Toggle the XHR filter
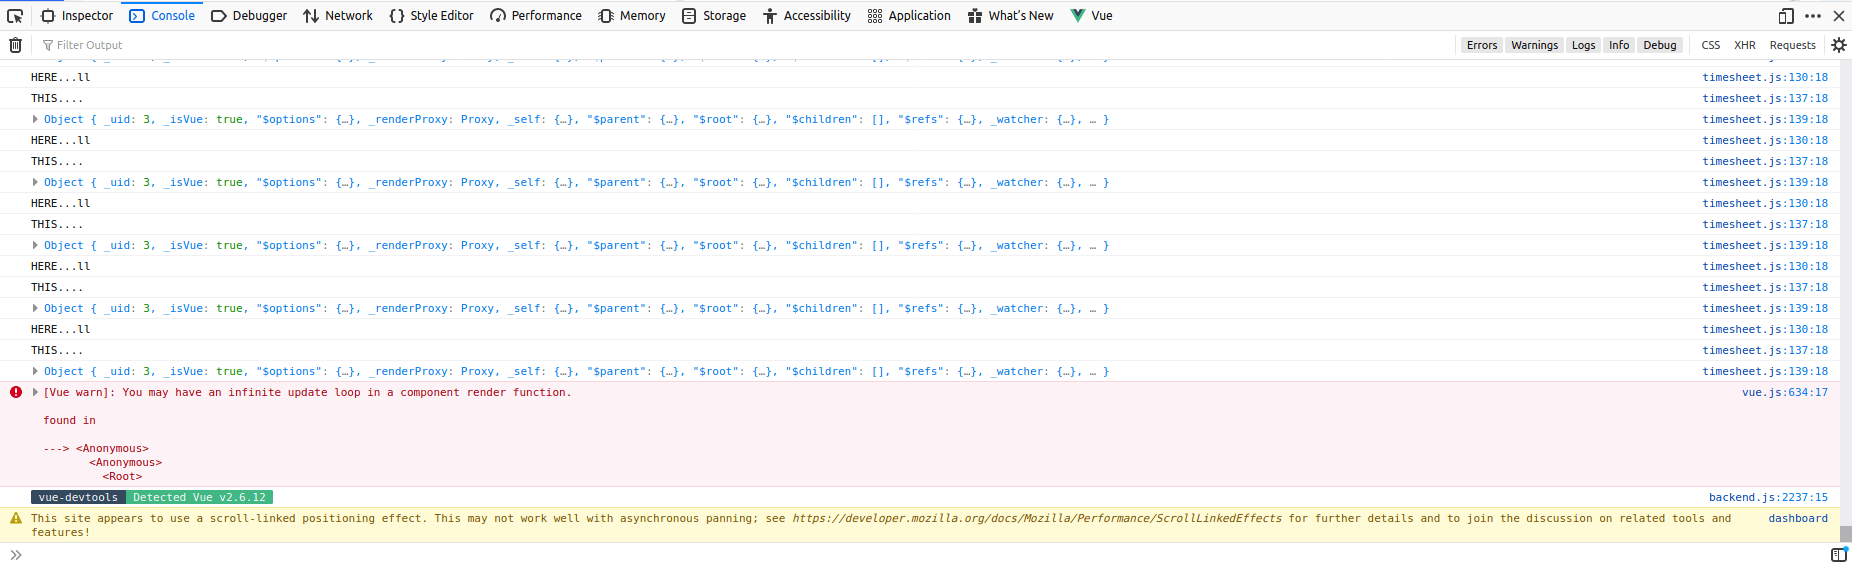Image resolution: width=1852 pixels, height=587 pixels. click(1745, 45)
